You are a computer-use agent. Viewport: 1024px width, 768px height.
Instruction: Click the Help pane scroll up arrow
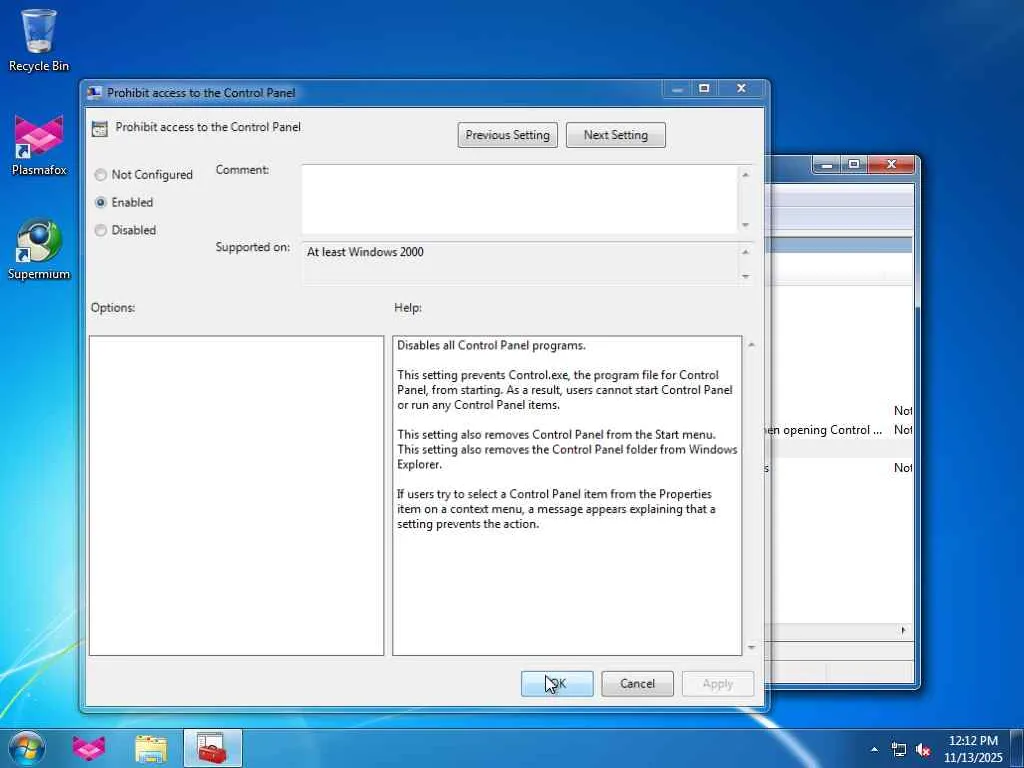(751, 344)
